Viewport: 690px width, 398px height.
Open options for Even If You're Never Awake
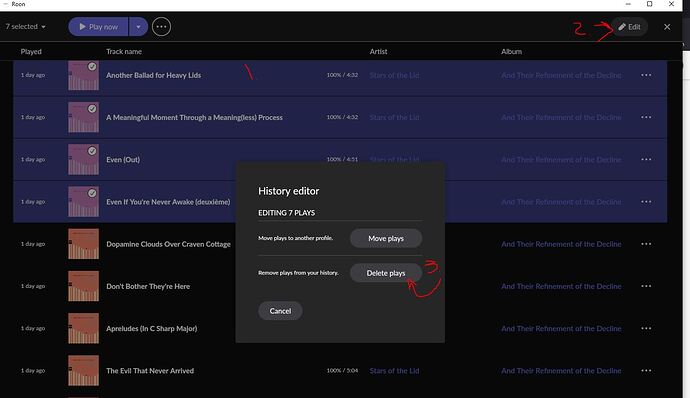646,202
